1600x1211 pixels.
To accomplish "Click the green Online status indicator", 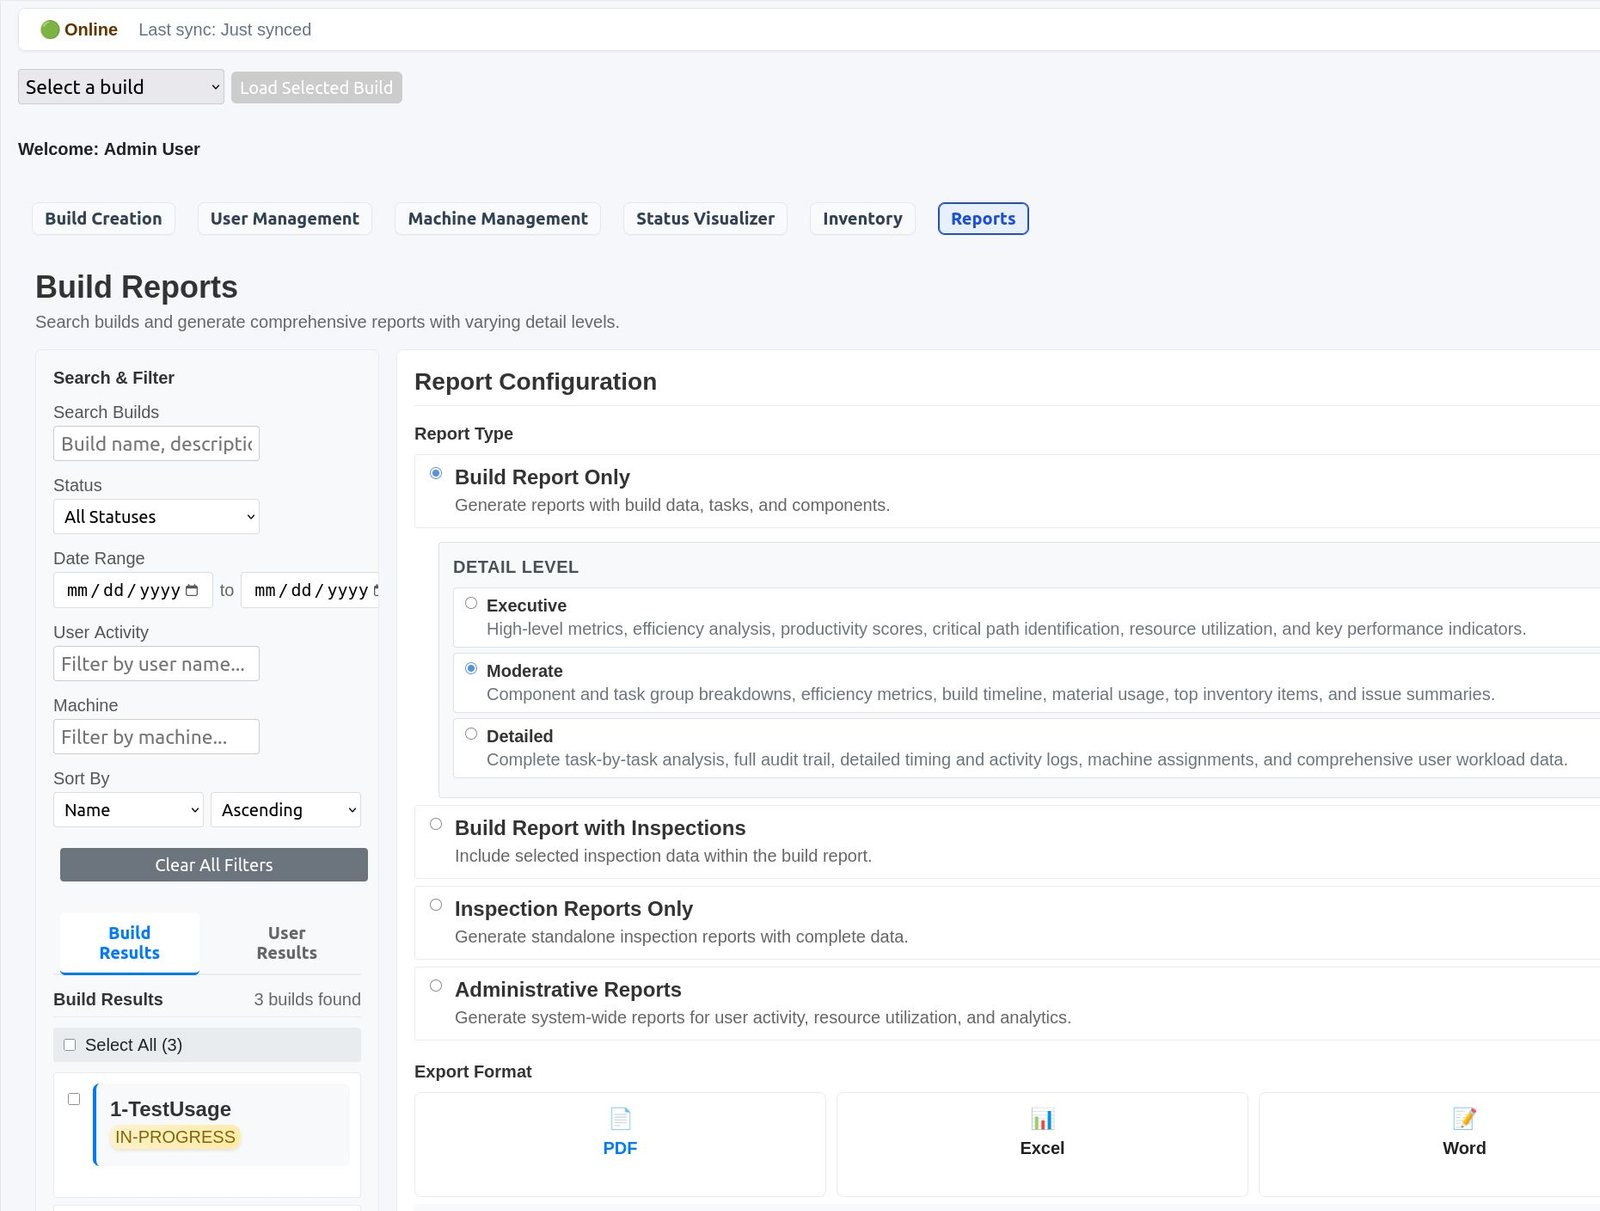I will point(50,30).
